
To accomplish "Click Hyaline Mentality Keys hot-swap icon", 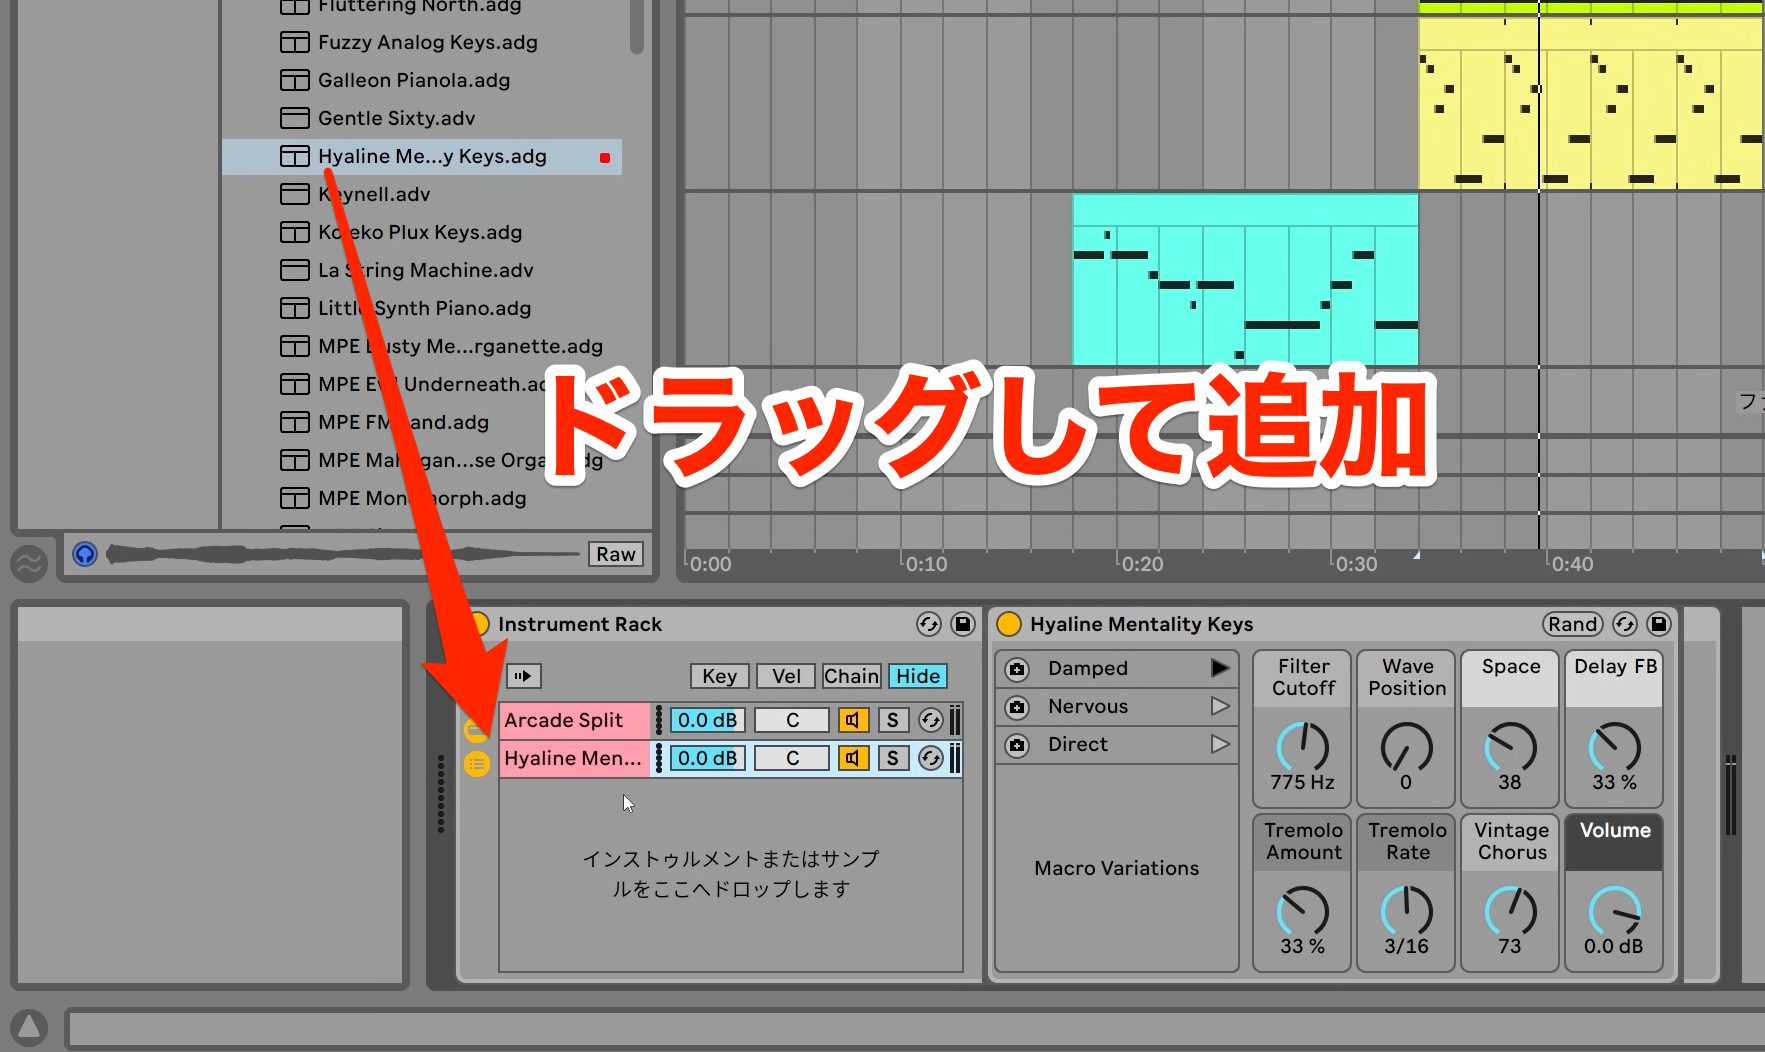I will 1625,624.
